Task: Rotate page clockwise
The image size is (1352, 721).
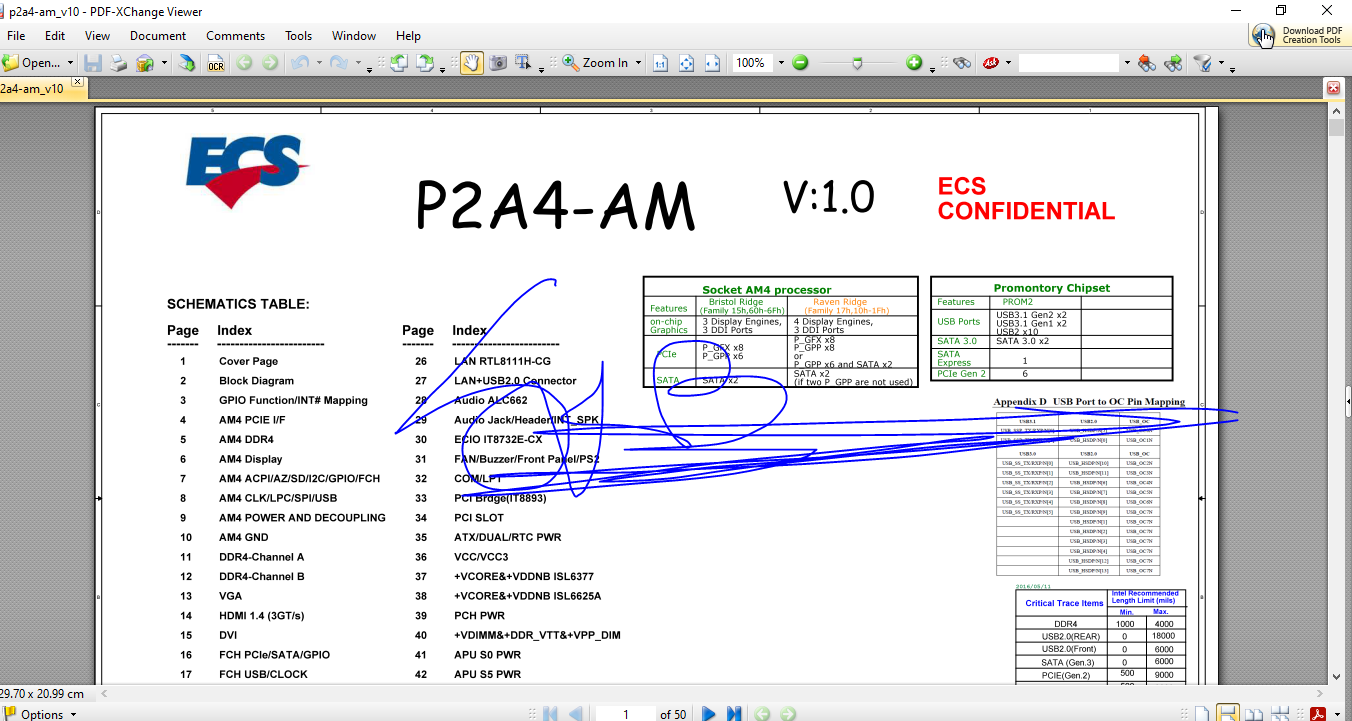Action: point(425,63)
